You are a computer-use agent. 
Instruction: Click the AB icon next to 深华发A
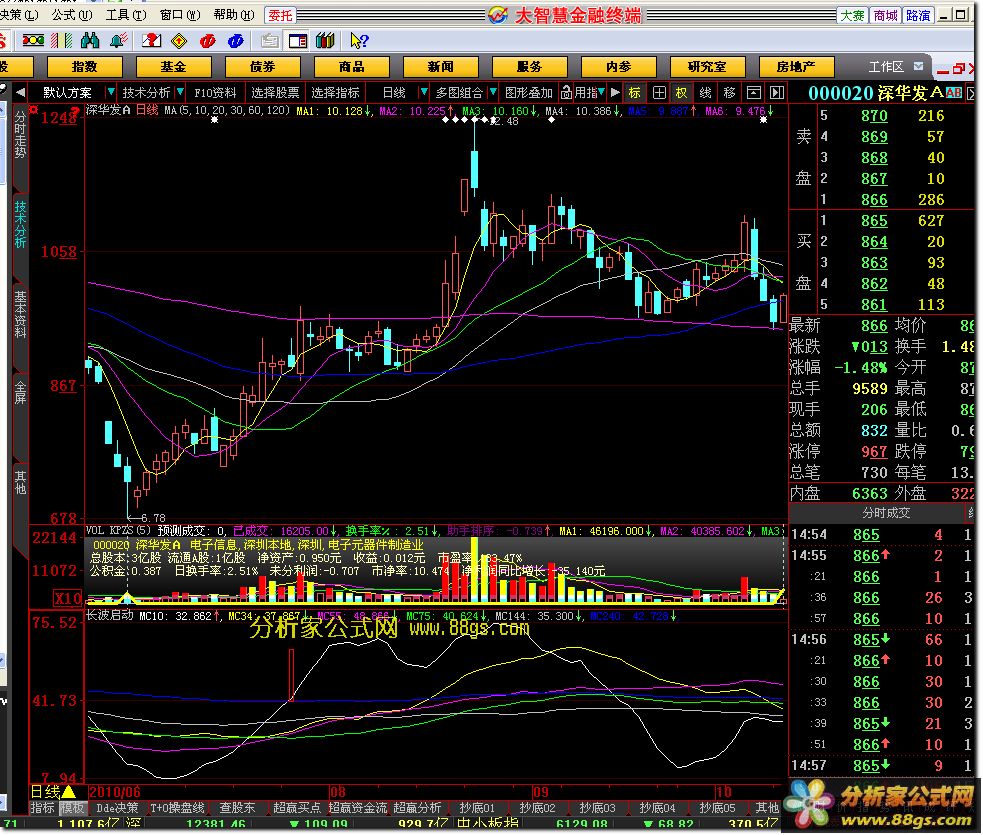[954, 93]
